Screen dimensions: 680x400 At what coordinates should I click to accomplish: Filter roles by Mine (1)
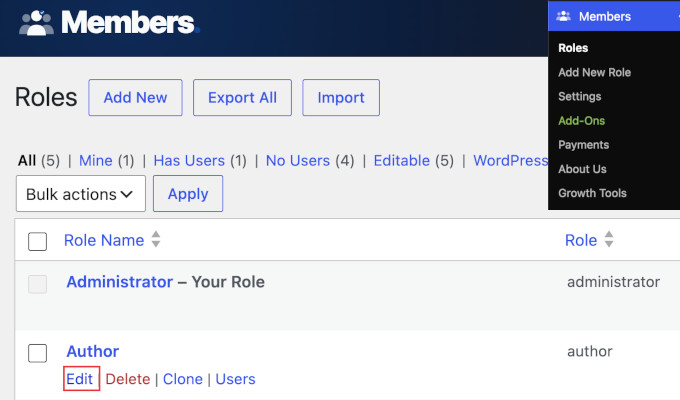tap(107, 161)
